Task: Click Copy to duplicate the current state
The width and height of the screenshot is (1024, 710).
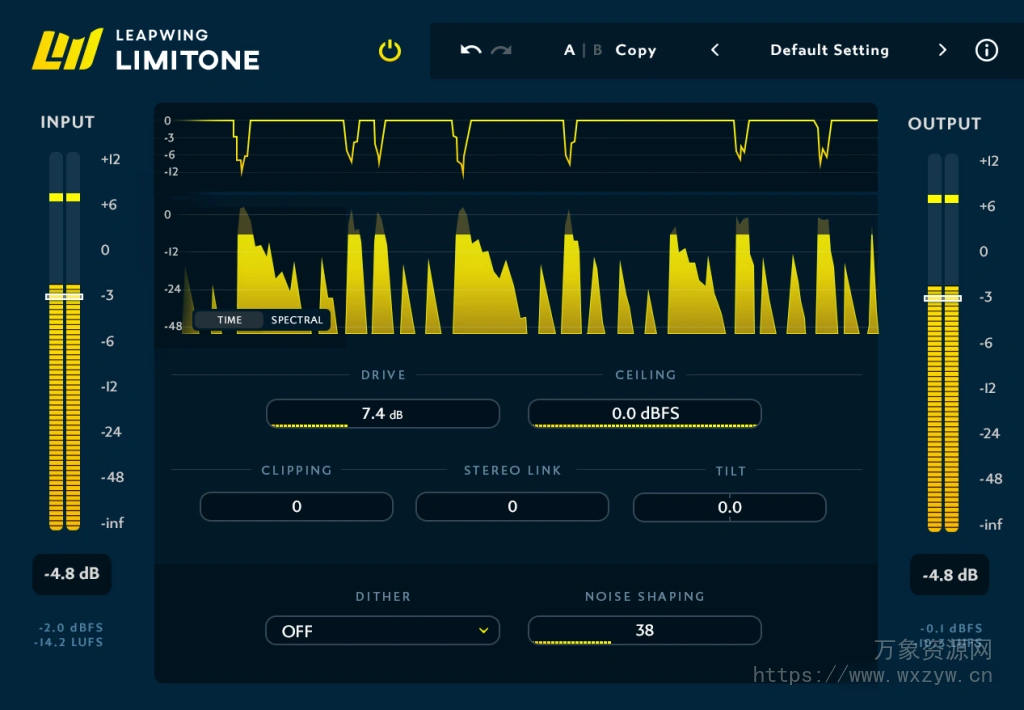Action: [636, 50]
